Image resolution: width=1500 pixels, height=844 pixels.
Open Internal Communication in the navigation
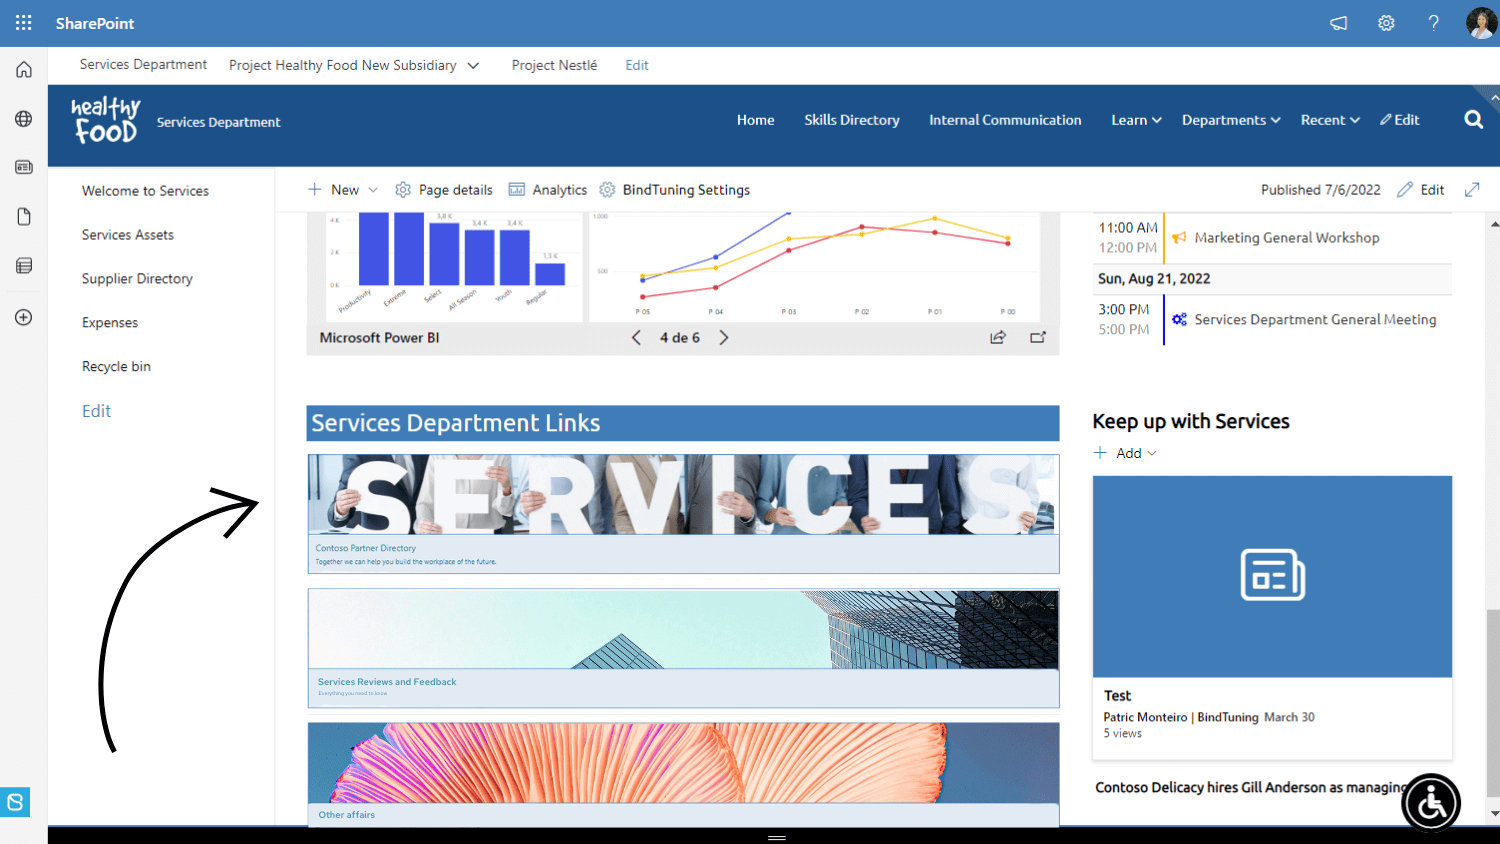pos(1005,120)
